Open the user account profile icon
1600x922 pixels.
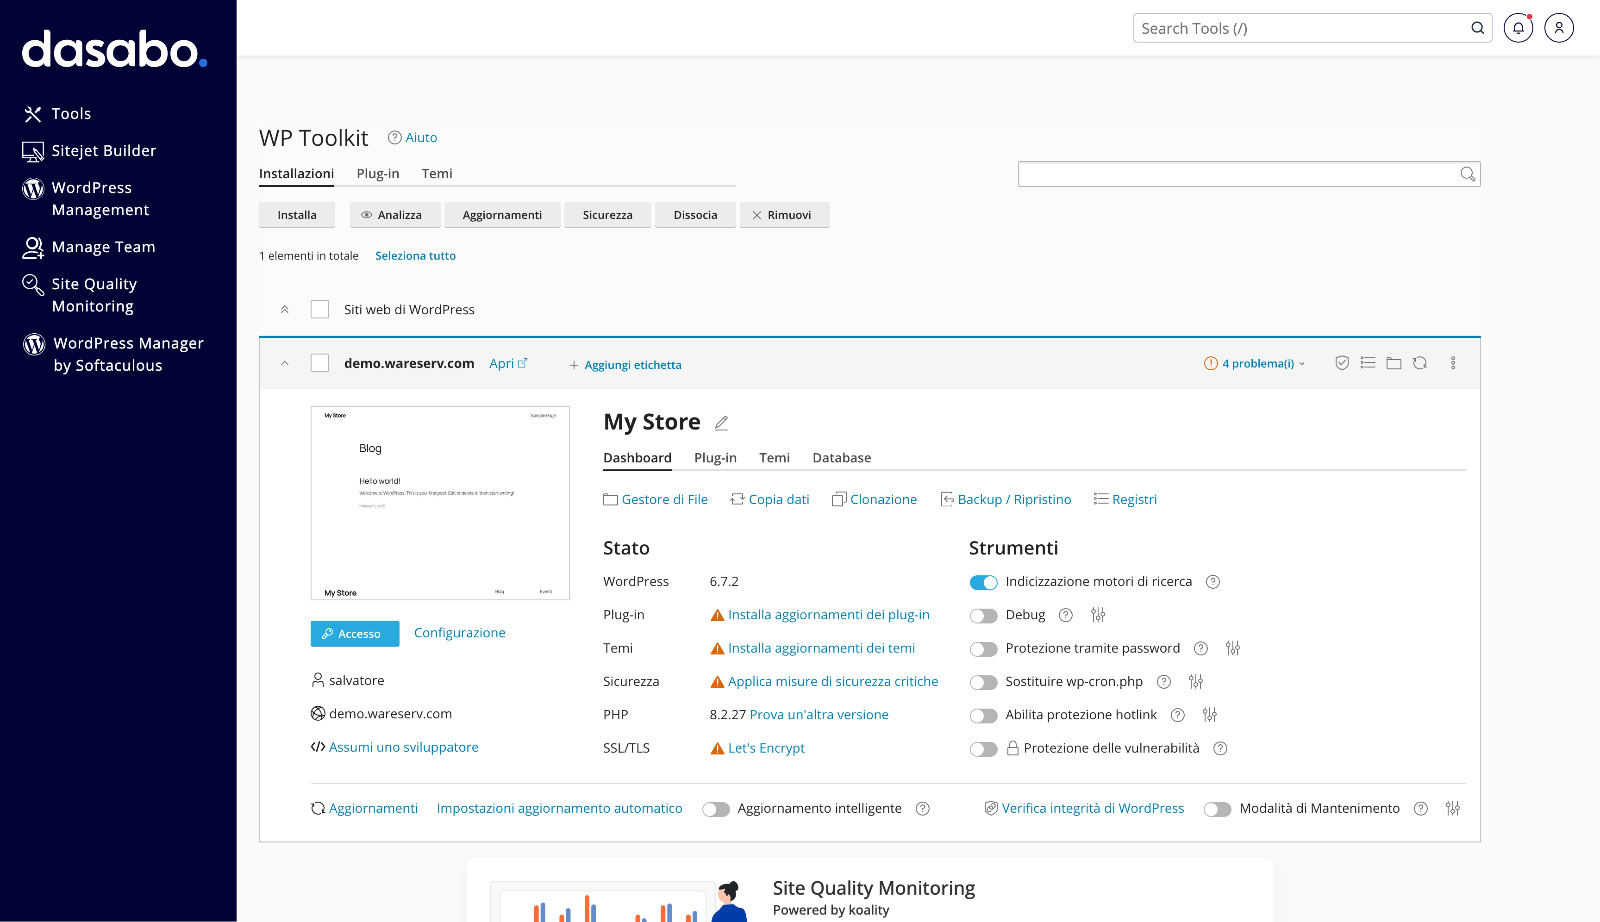(x=1558, y=28)
